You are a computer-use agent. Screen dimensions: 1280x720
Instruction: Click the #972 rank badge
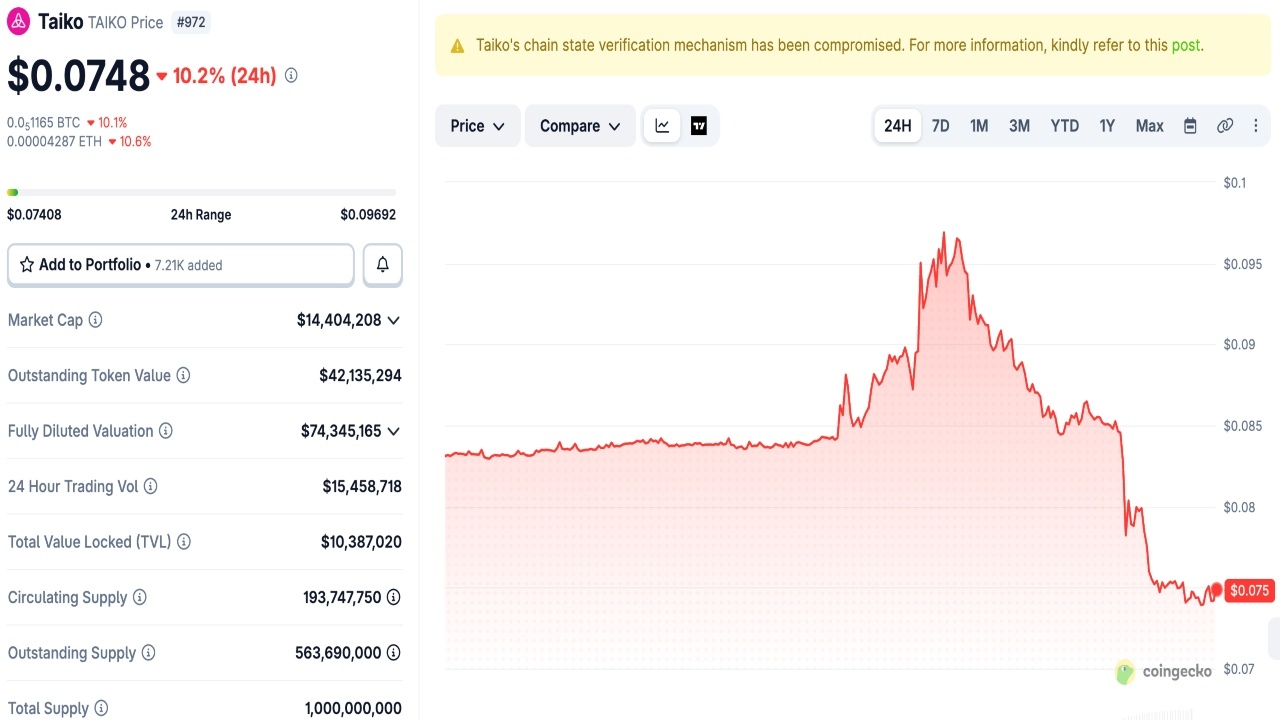191,22
